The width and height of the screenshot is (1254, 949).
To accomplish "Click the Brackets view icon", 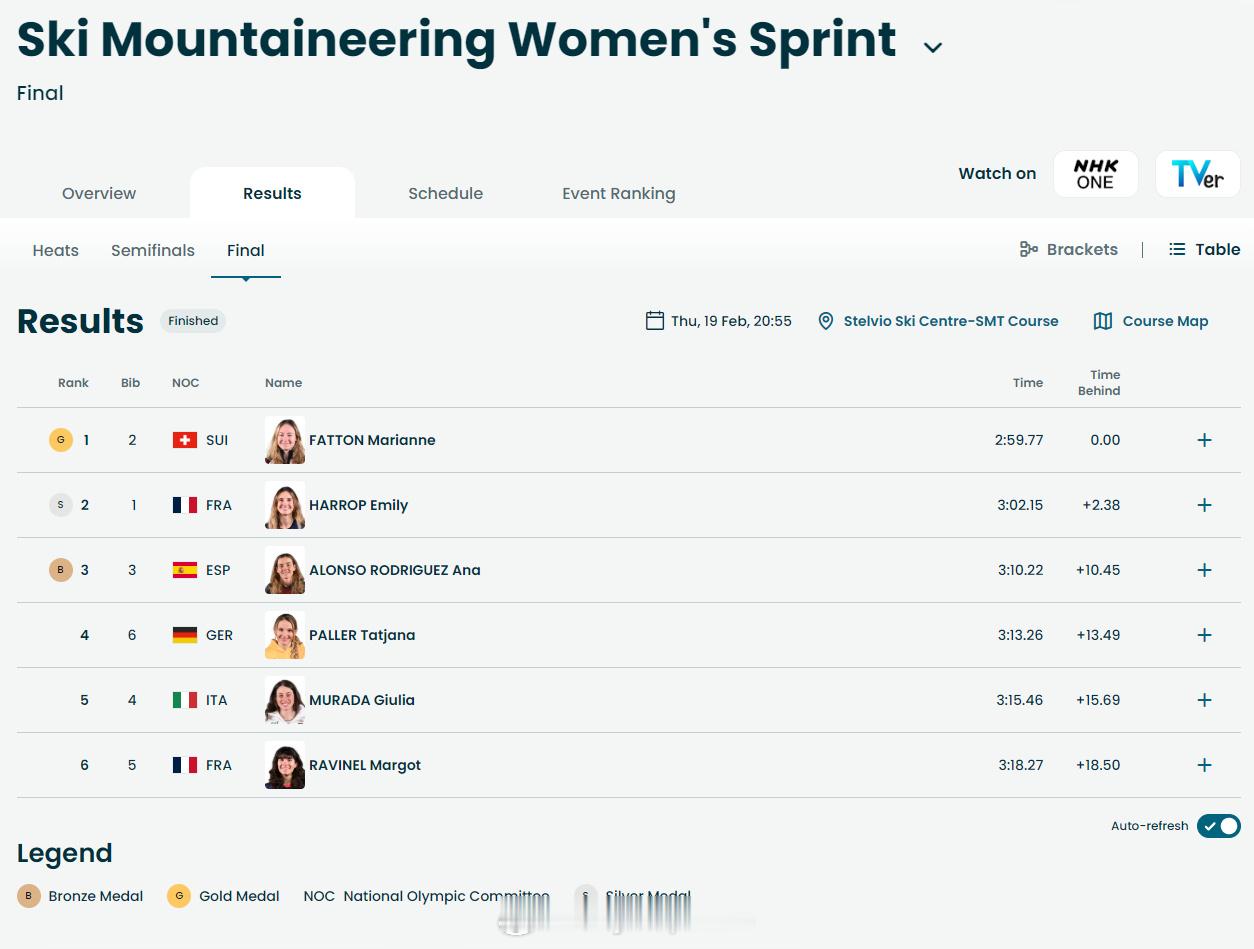I will (x=1028, y=249).
